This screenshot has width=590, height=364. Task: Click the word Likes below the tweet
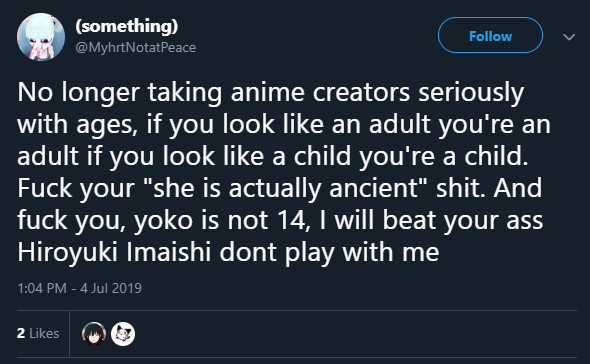(44, 334)
